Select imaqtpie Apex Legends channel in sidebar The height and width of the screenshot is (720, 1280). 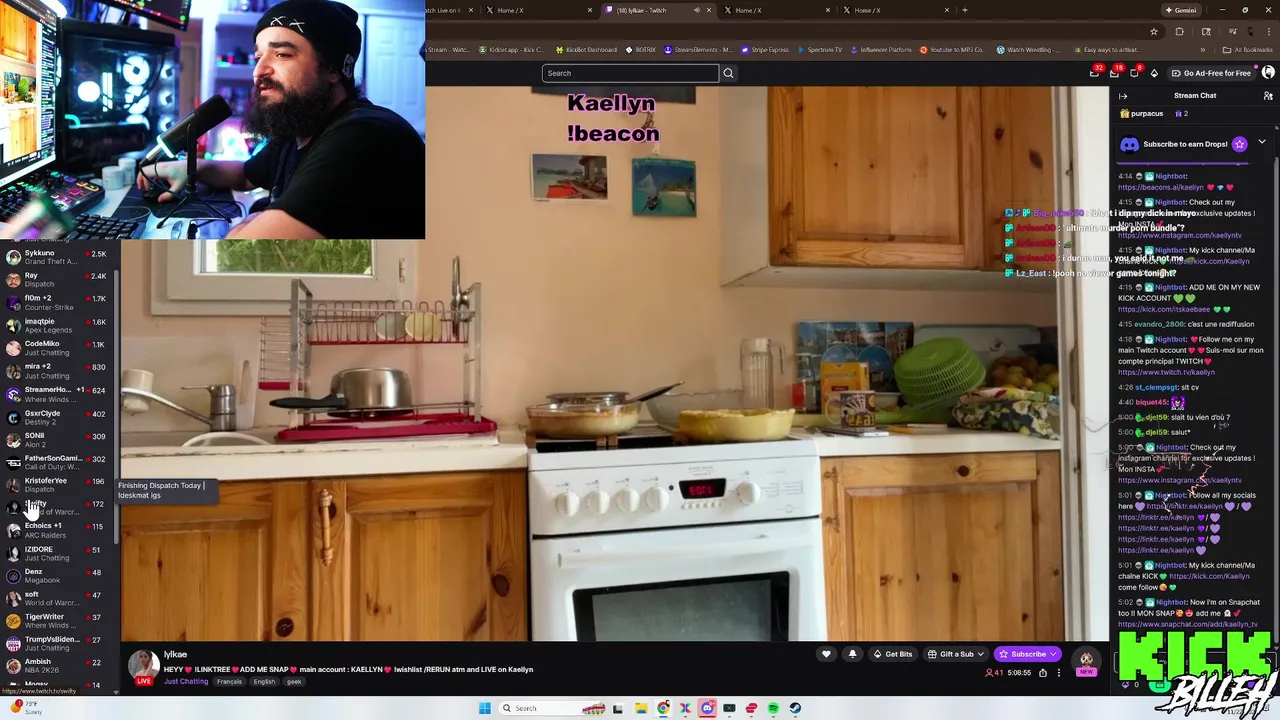(57, 325)
